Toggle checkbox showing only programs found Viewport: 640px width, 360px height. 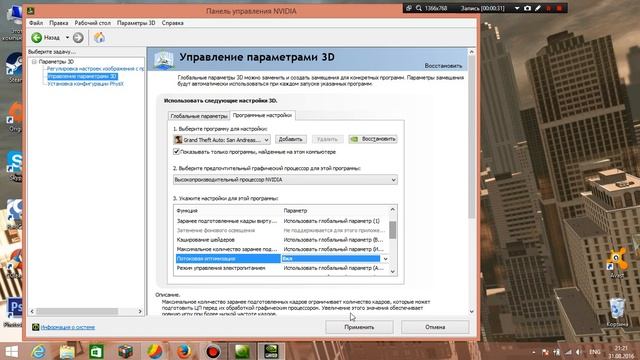click(176, 151)
